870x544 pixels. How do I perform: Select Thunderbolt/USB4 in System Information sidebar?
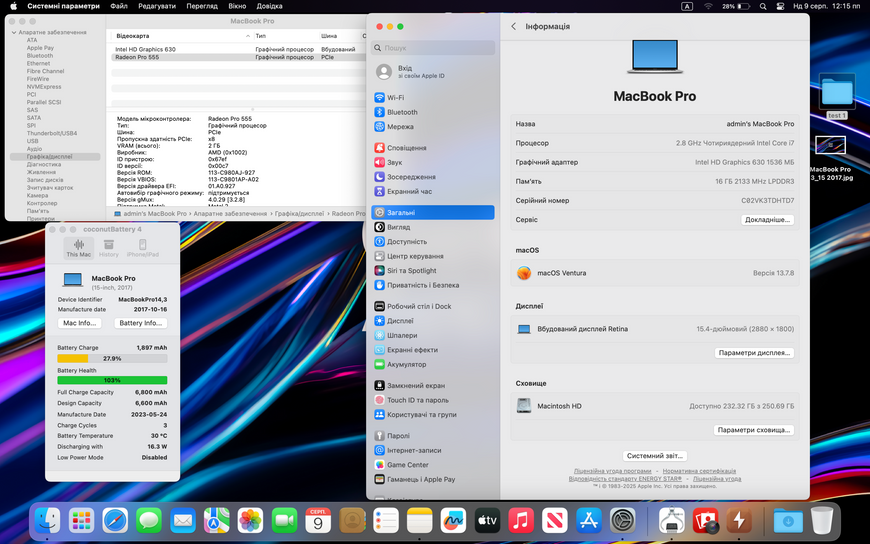click(52, 133)
